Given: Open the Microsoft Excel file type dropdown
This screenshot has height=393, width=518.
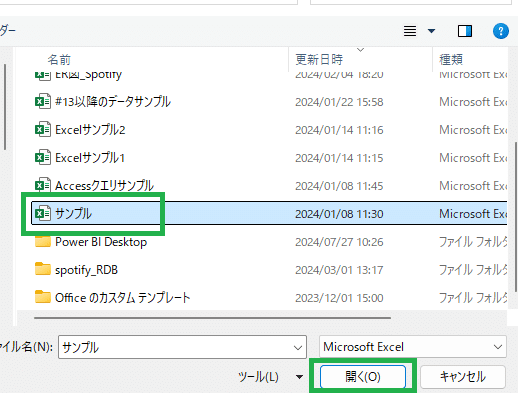Looking at the screenshot, I should [413, 347].
